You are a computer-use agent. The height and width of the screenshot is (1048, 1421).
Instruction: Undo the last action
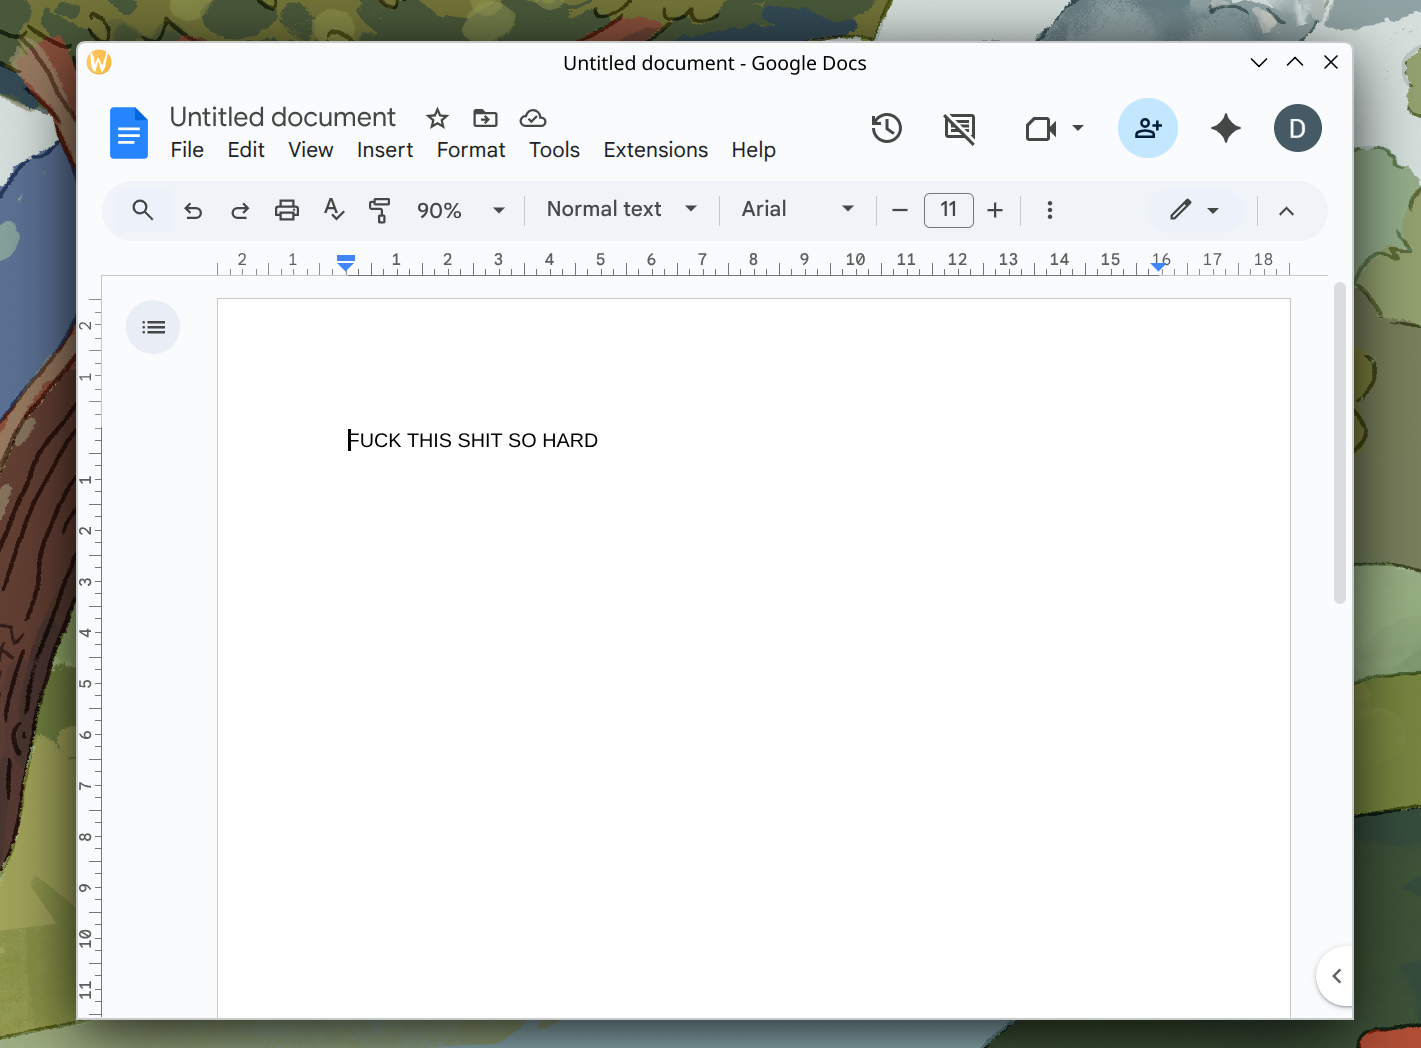point(193,210)
